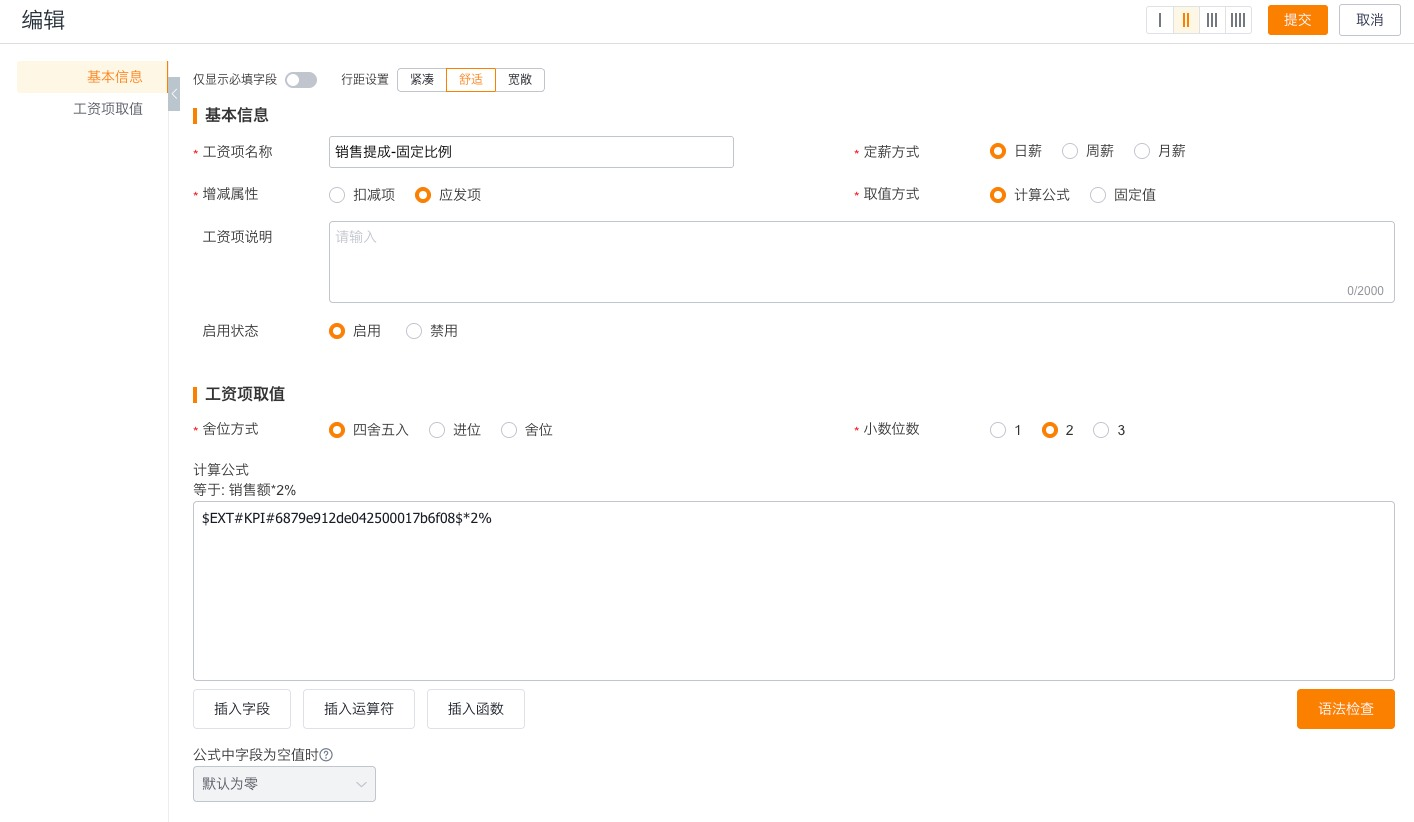Cancel editing via 取消 button
This screenshot has height=822, width=1414.
(x=1370, y=20)
